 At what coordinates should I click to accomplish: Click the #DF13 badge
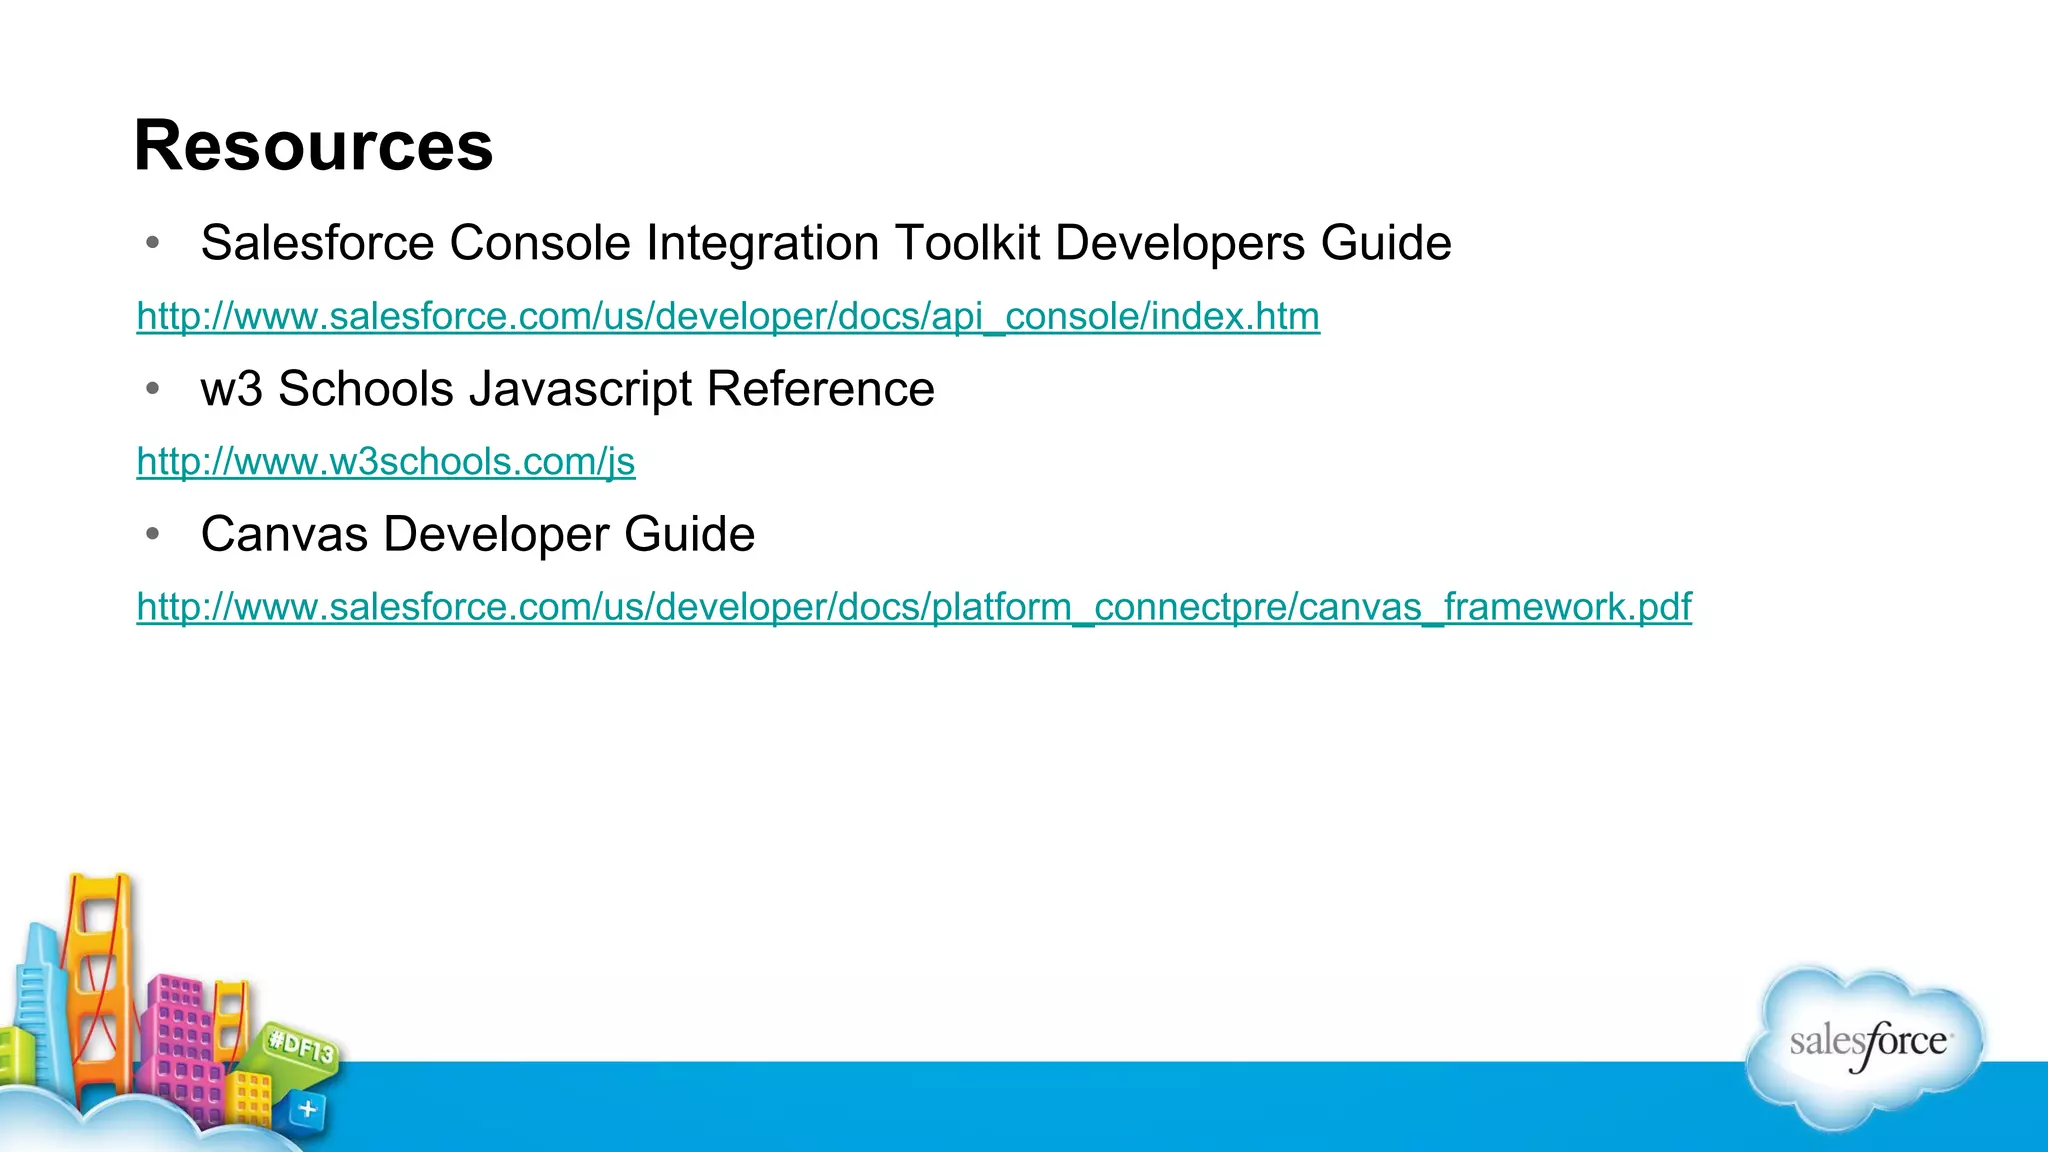click(301, 1049)
